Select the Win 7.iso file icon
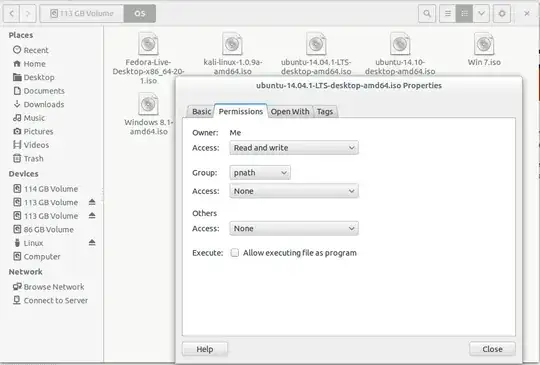The image size is (540, 365). [x=484, y=44]
